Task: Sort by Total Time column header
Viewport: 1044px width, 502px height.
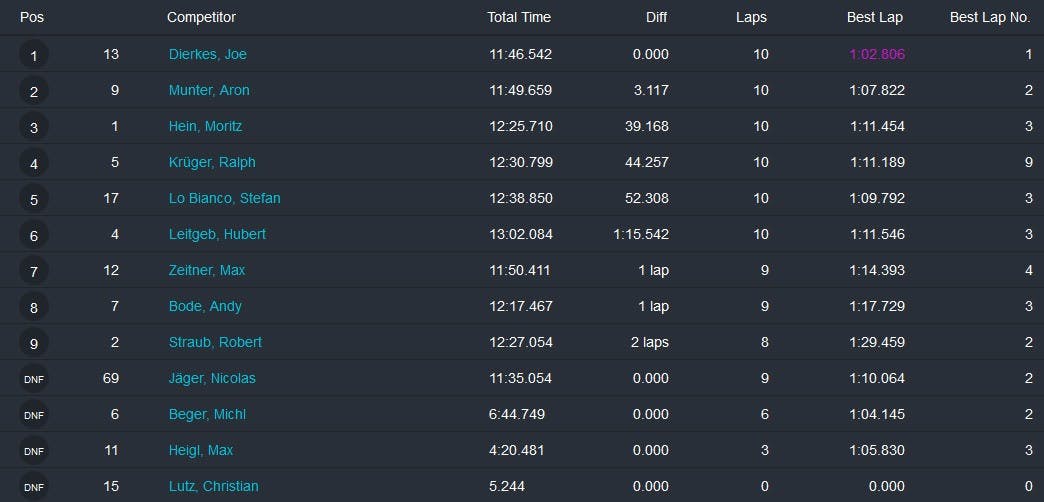Action: (519, 17)
